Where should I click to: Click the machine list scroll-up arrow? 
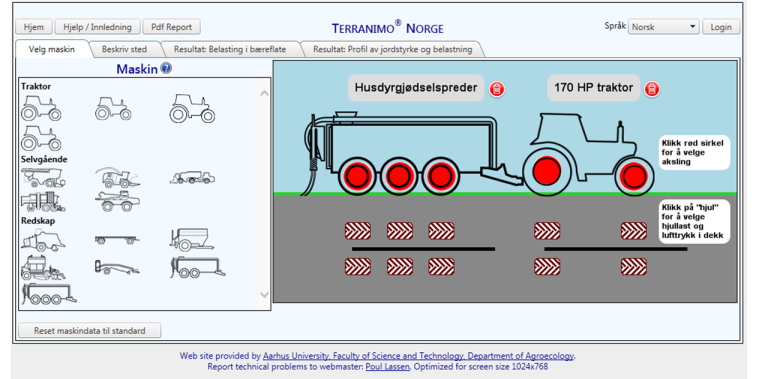[x=264, y=93]
